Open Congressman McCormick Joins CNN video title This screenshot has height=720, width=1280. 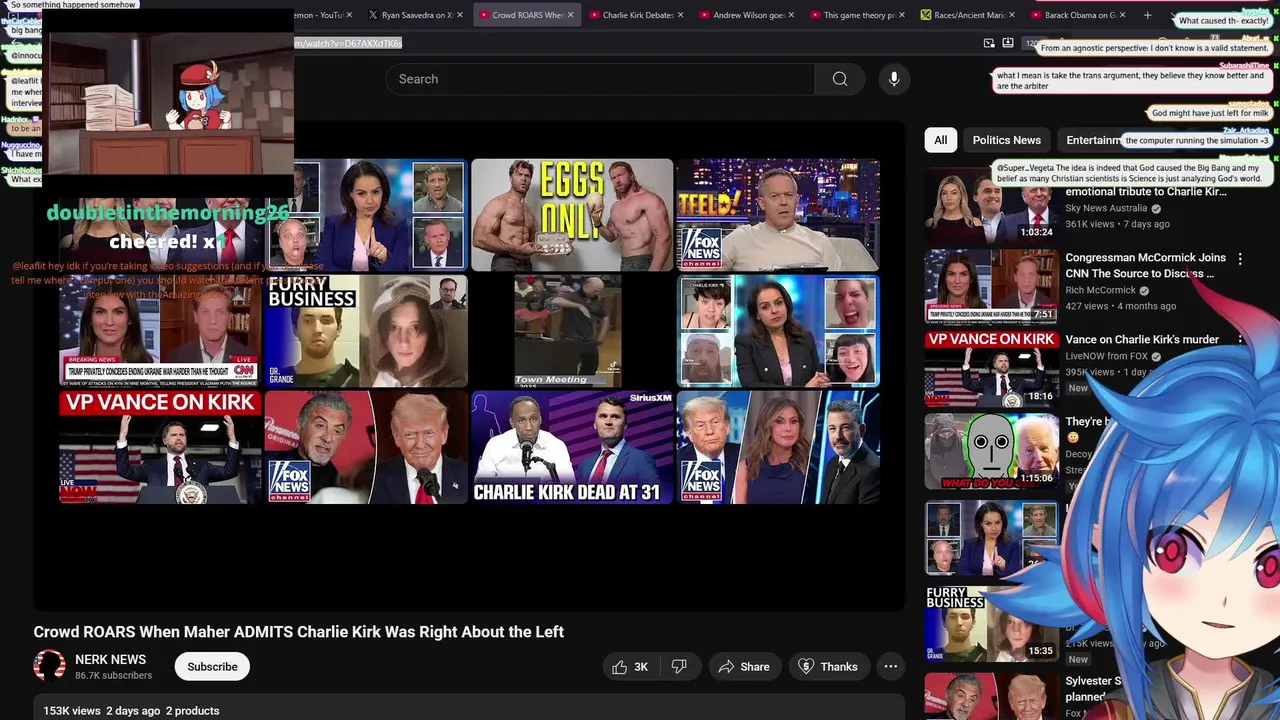coord(1145,265)
